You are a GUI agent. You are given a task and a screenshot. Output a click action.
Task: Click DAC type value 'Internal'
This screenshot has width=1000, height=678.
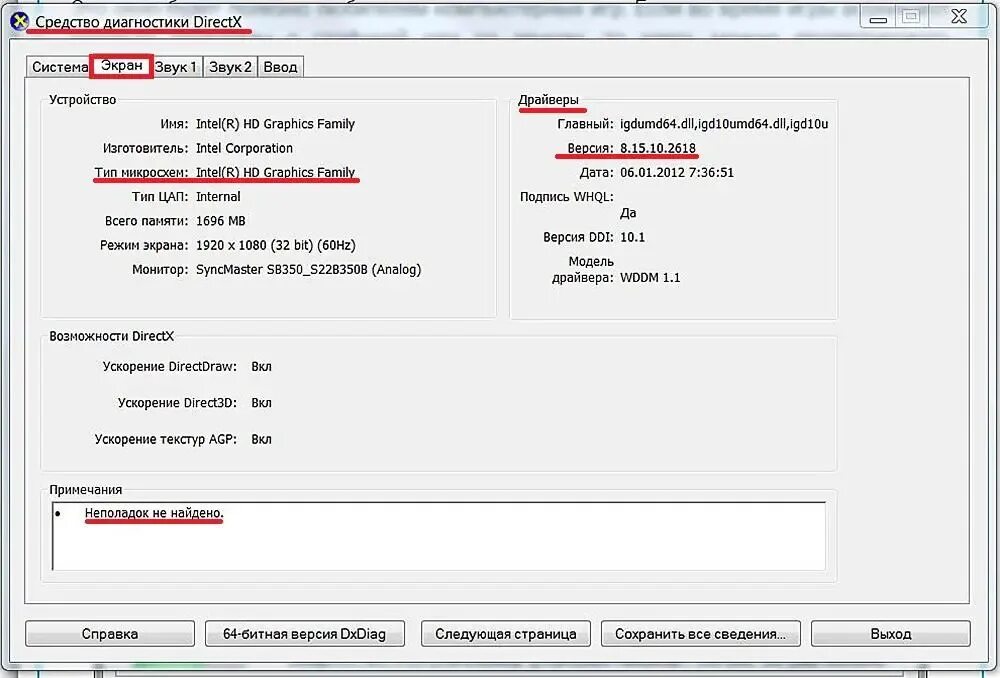tap(218, 196)
